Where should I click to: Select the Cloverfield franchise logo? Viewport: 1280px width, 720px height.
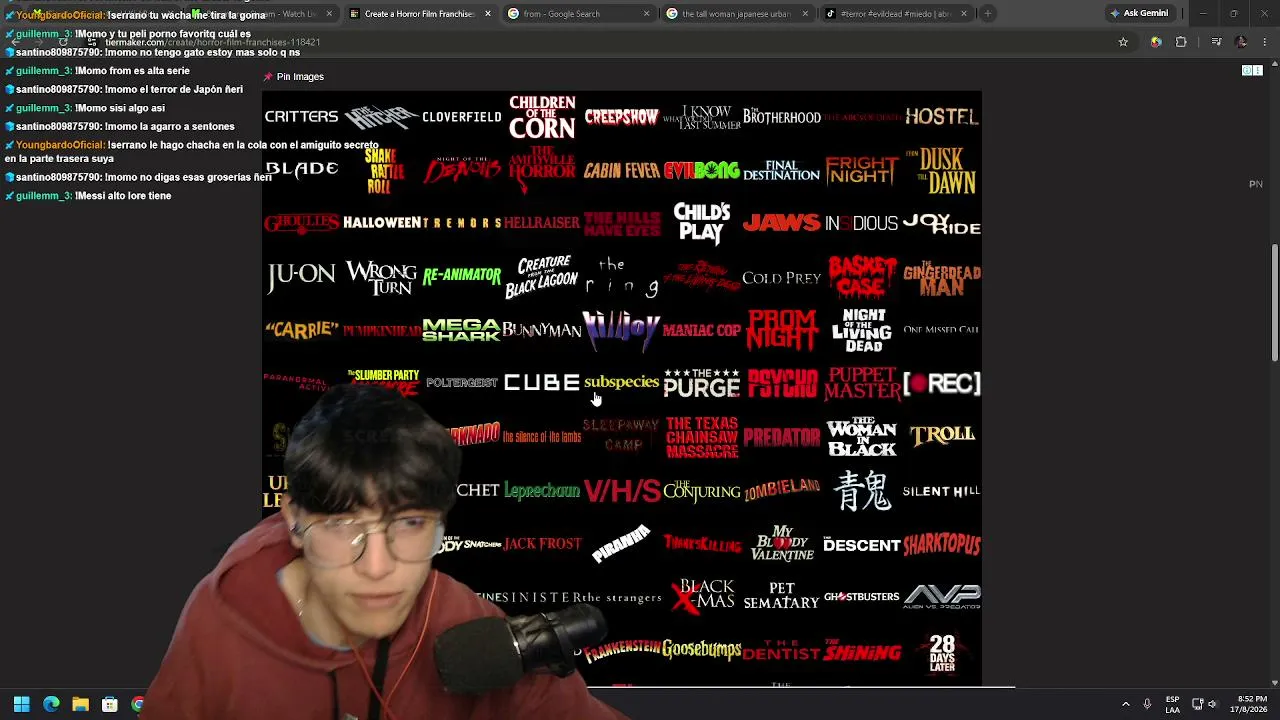tap(461, 117)
